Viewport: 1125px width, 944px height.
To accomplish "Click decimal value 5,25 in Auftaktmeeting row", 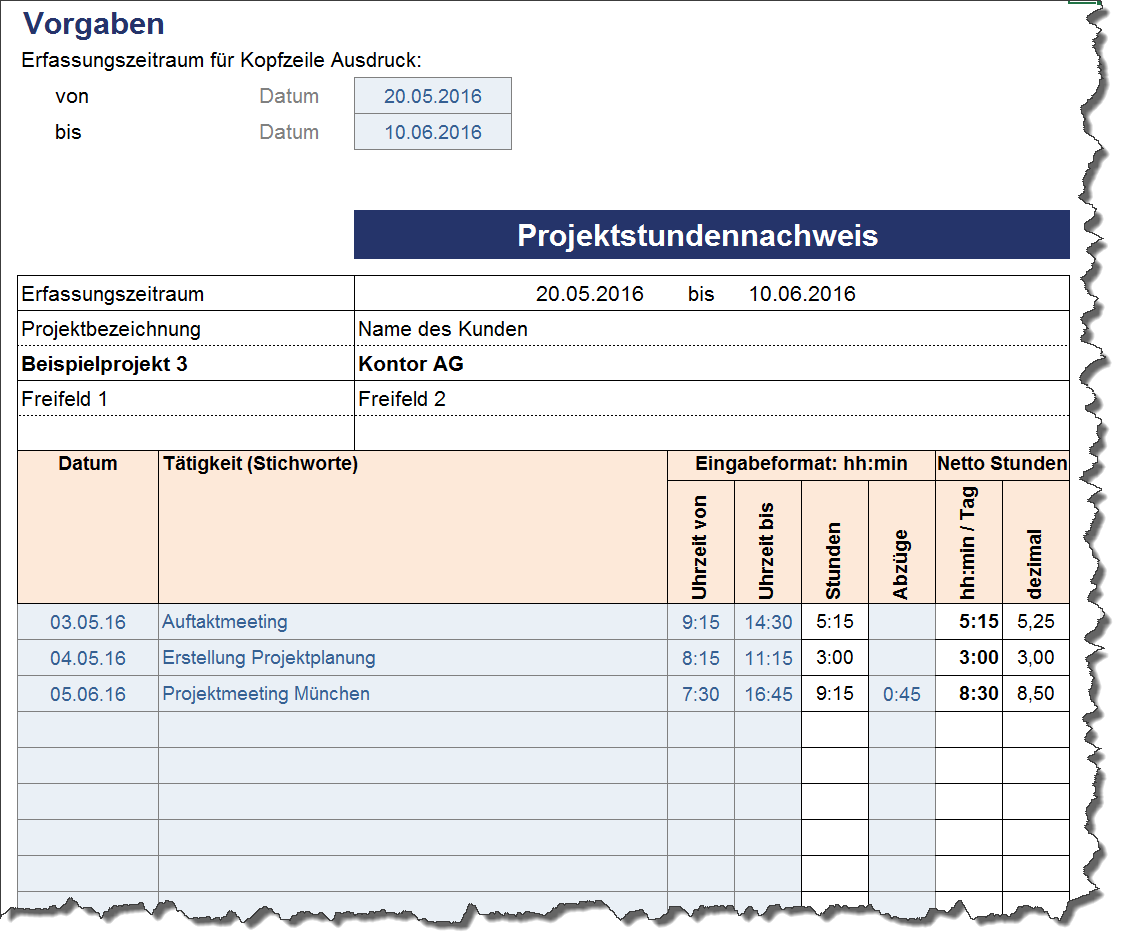I will 1036,621.
